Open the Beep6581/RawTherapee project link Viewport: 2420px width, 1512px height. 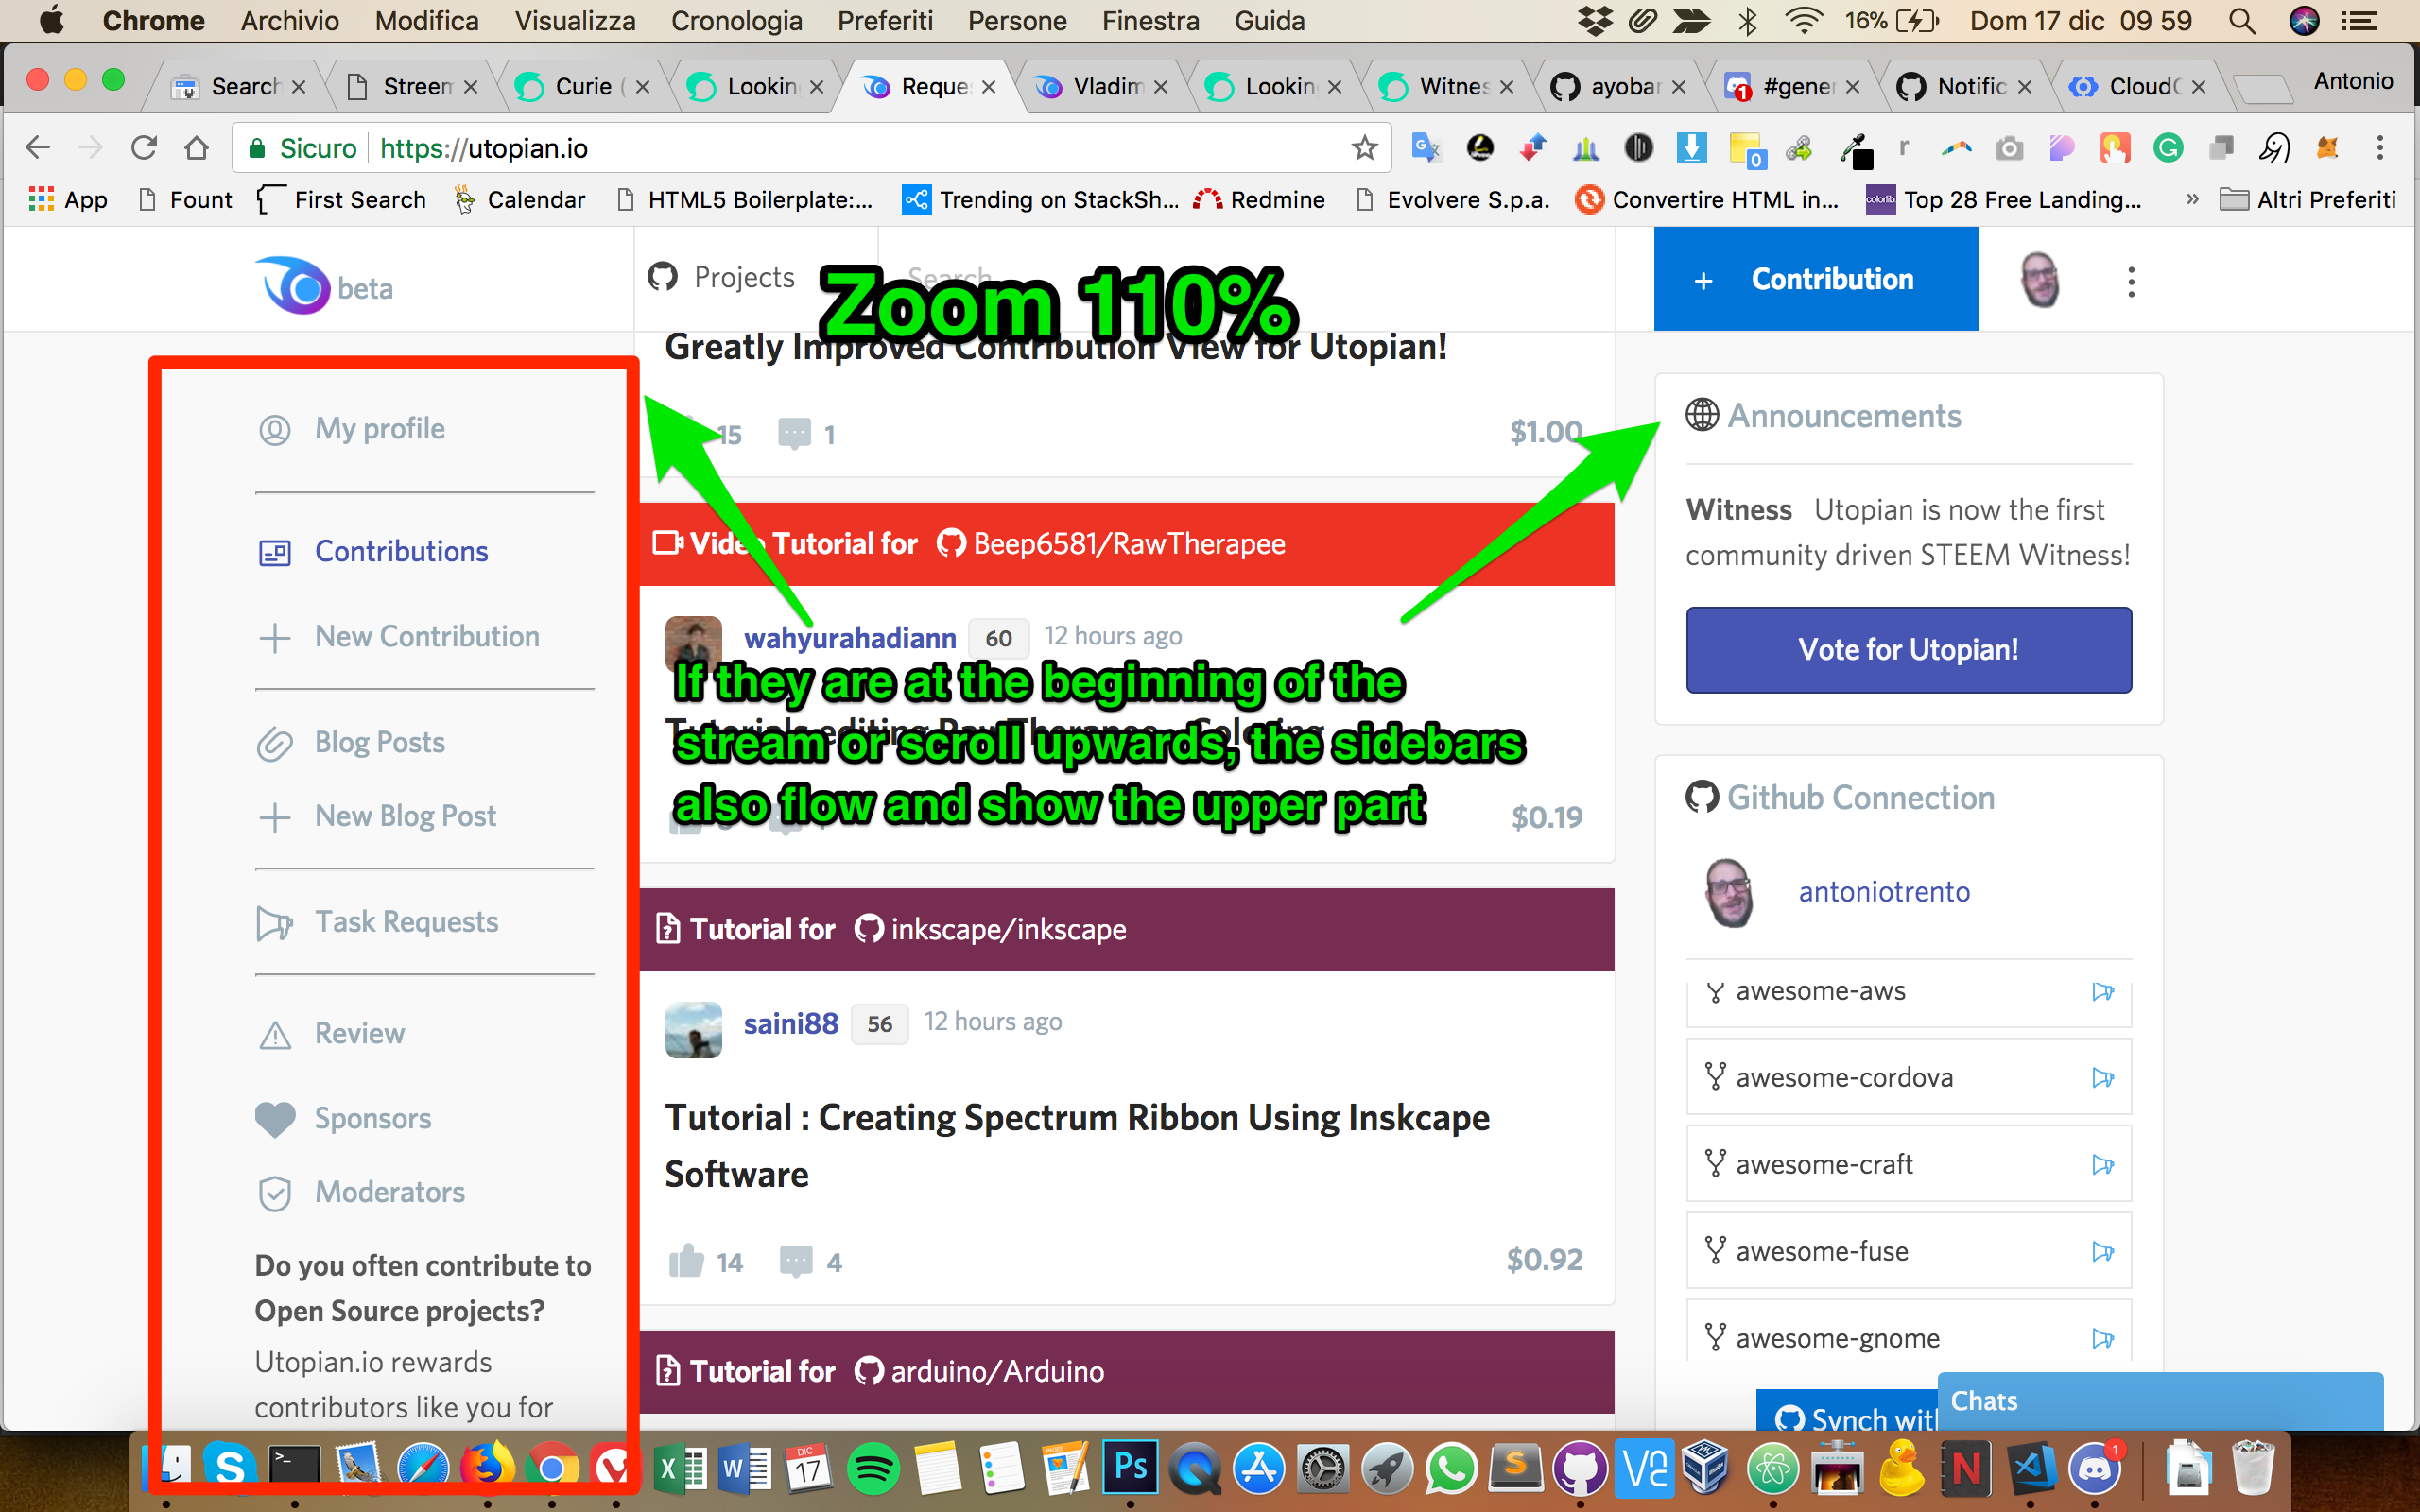[1129, 544]
